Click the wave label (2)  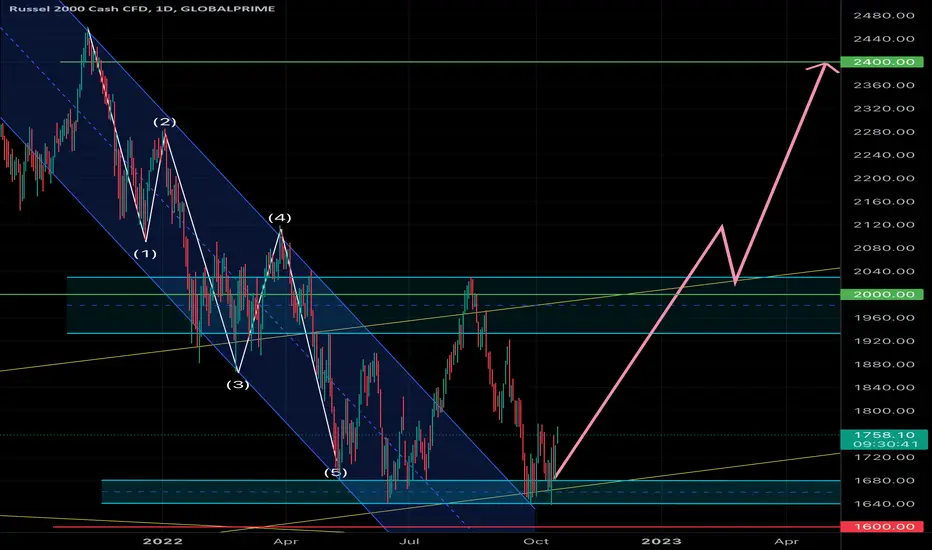point(165,122)
